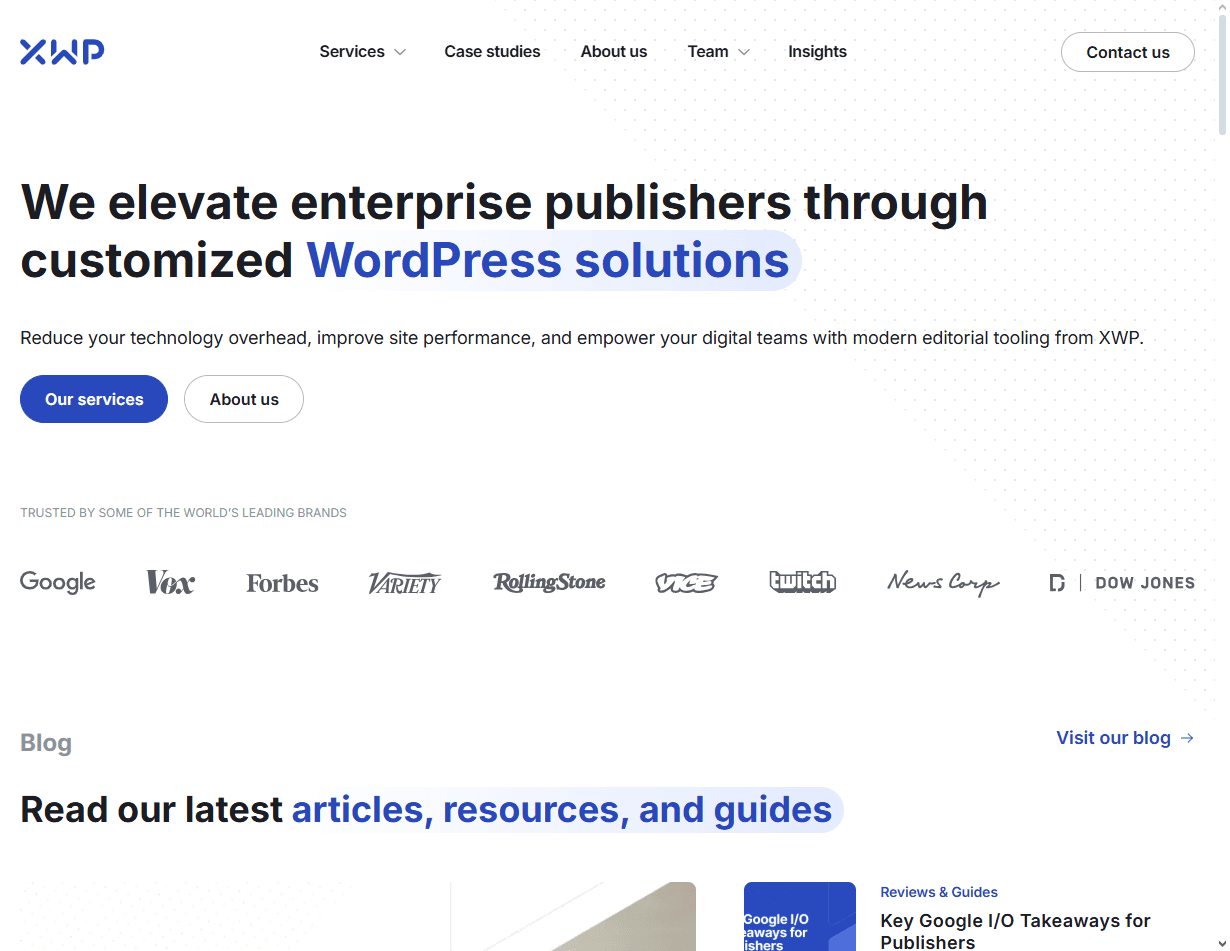This screenshot has height=951, width=1230.
Task: Click the Google brand logo
Action: [58, 582]
